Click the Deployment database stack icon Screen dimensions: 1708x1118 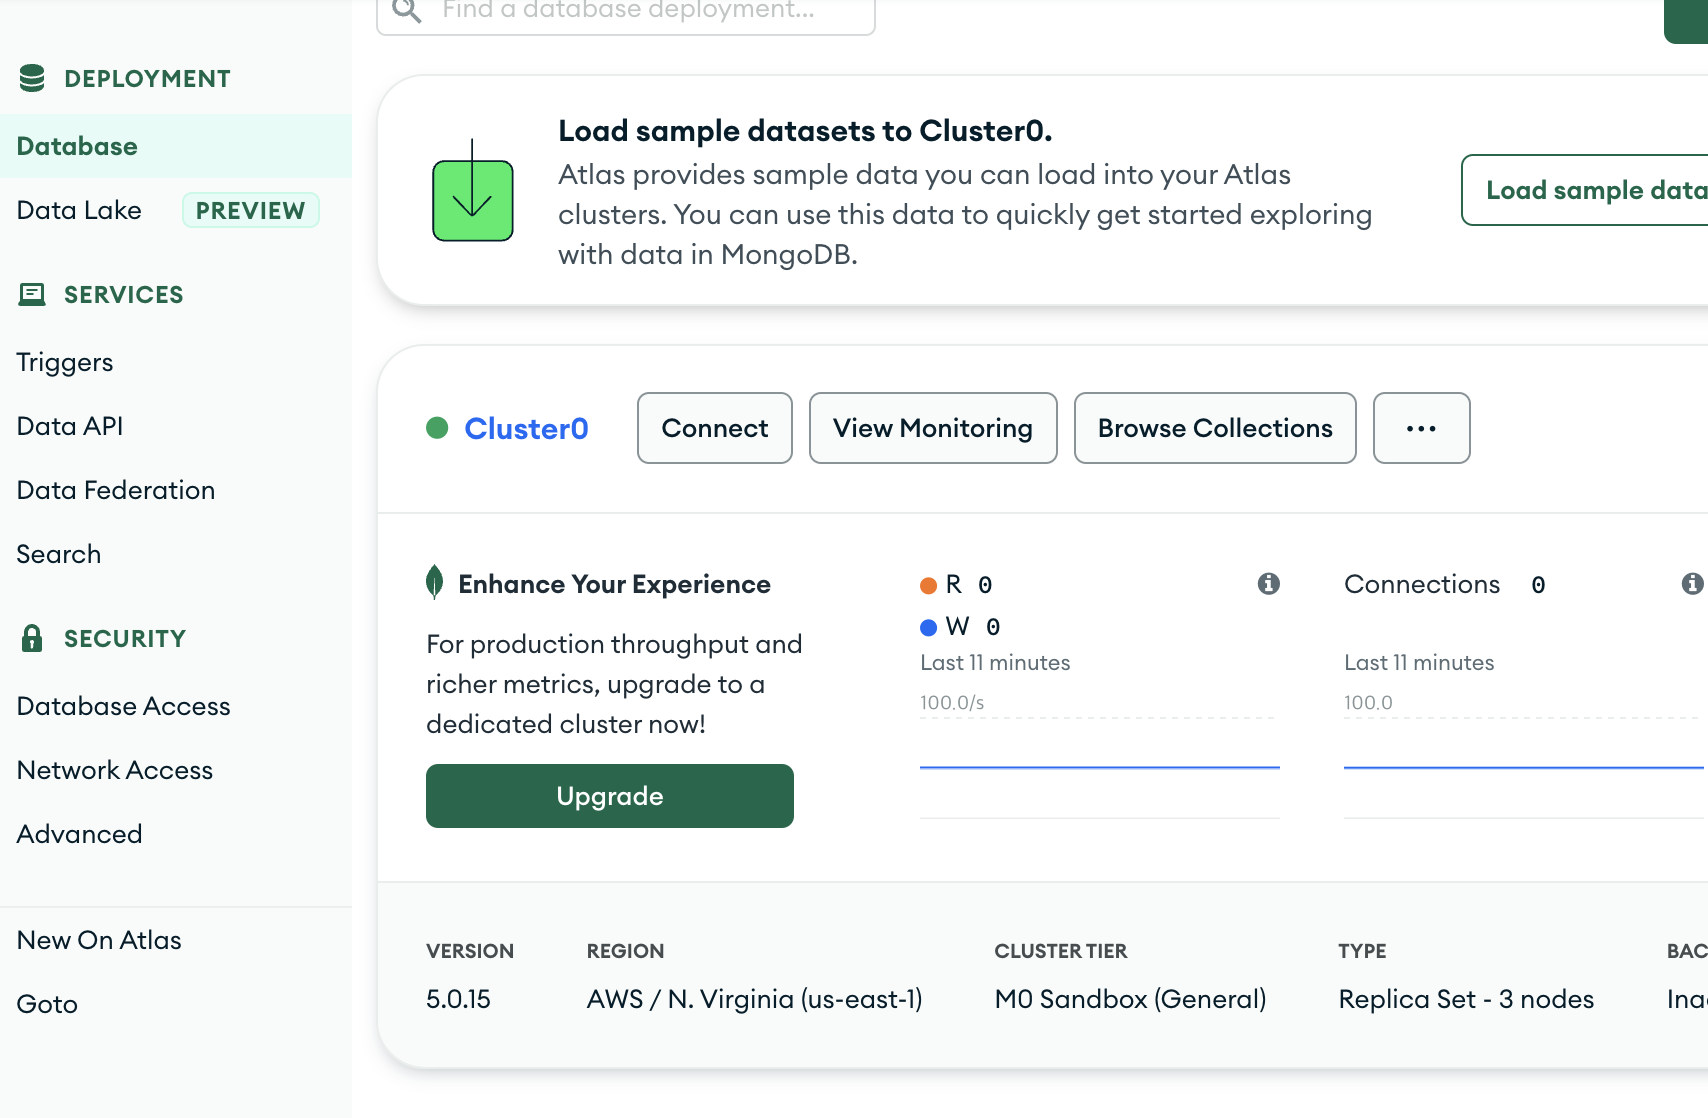[32, 78]
